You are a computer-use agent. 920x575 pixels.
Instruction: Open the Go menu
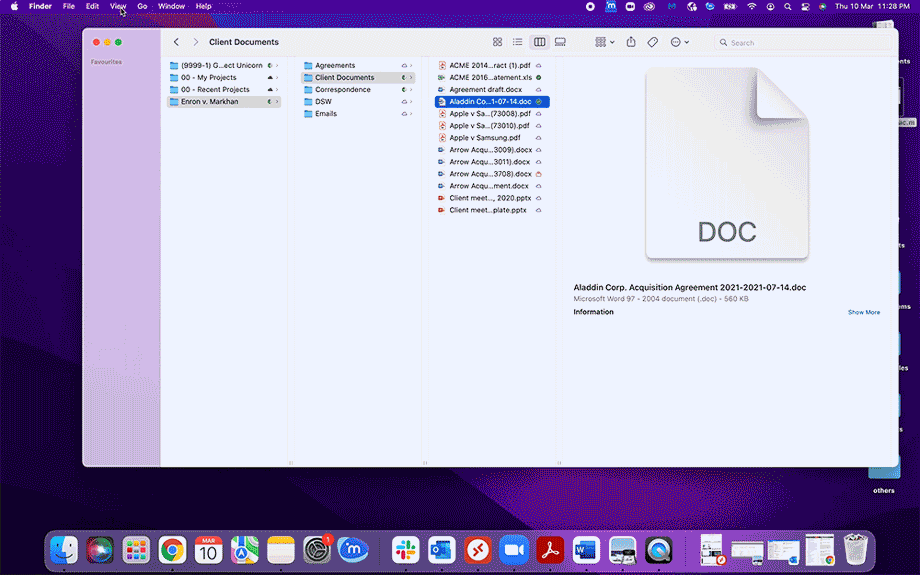coord(142,6)
